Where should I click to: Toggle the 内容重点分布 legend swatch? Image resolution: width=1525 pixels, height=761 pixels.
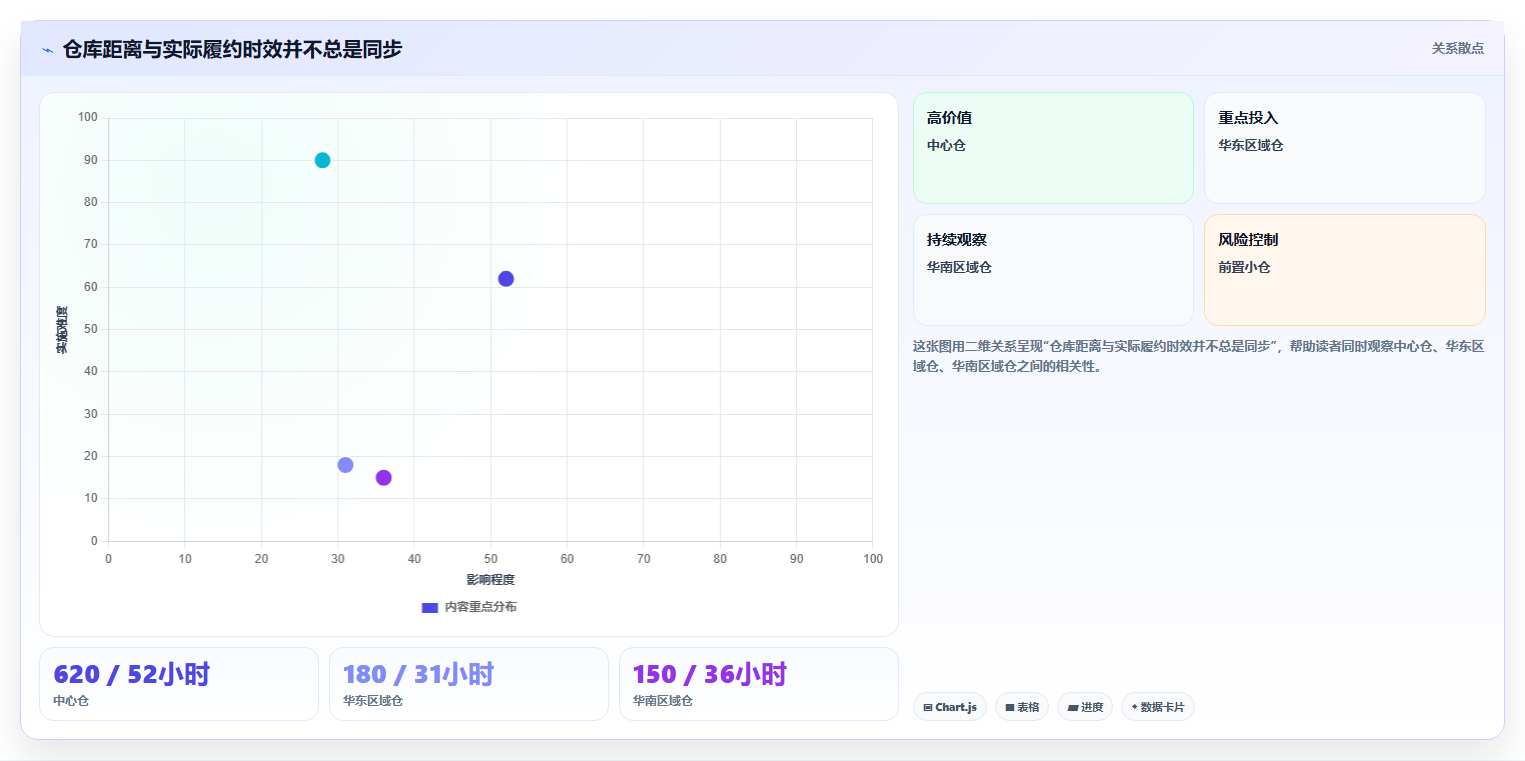[430, 608]
